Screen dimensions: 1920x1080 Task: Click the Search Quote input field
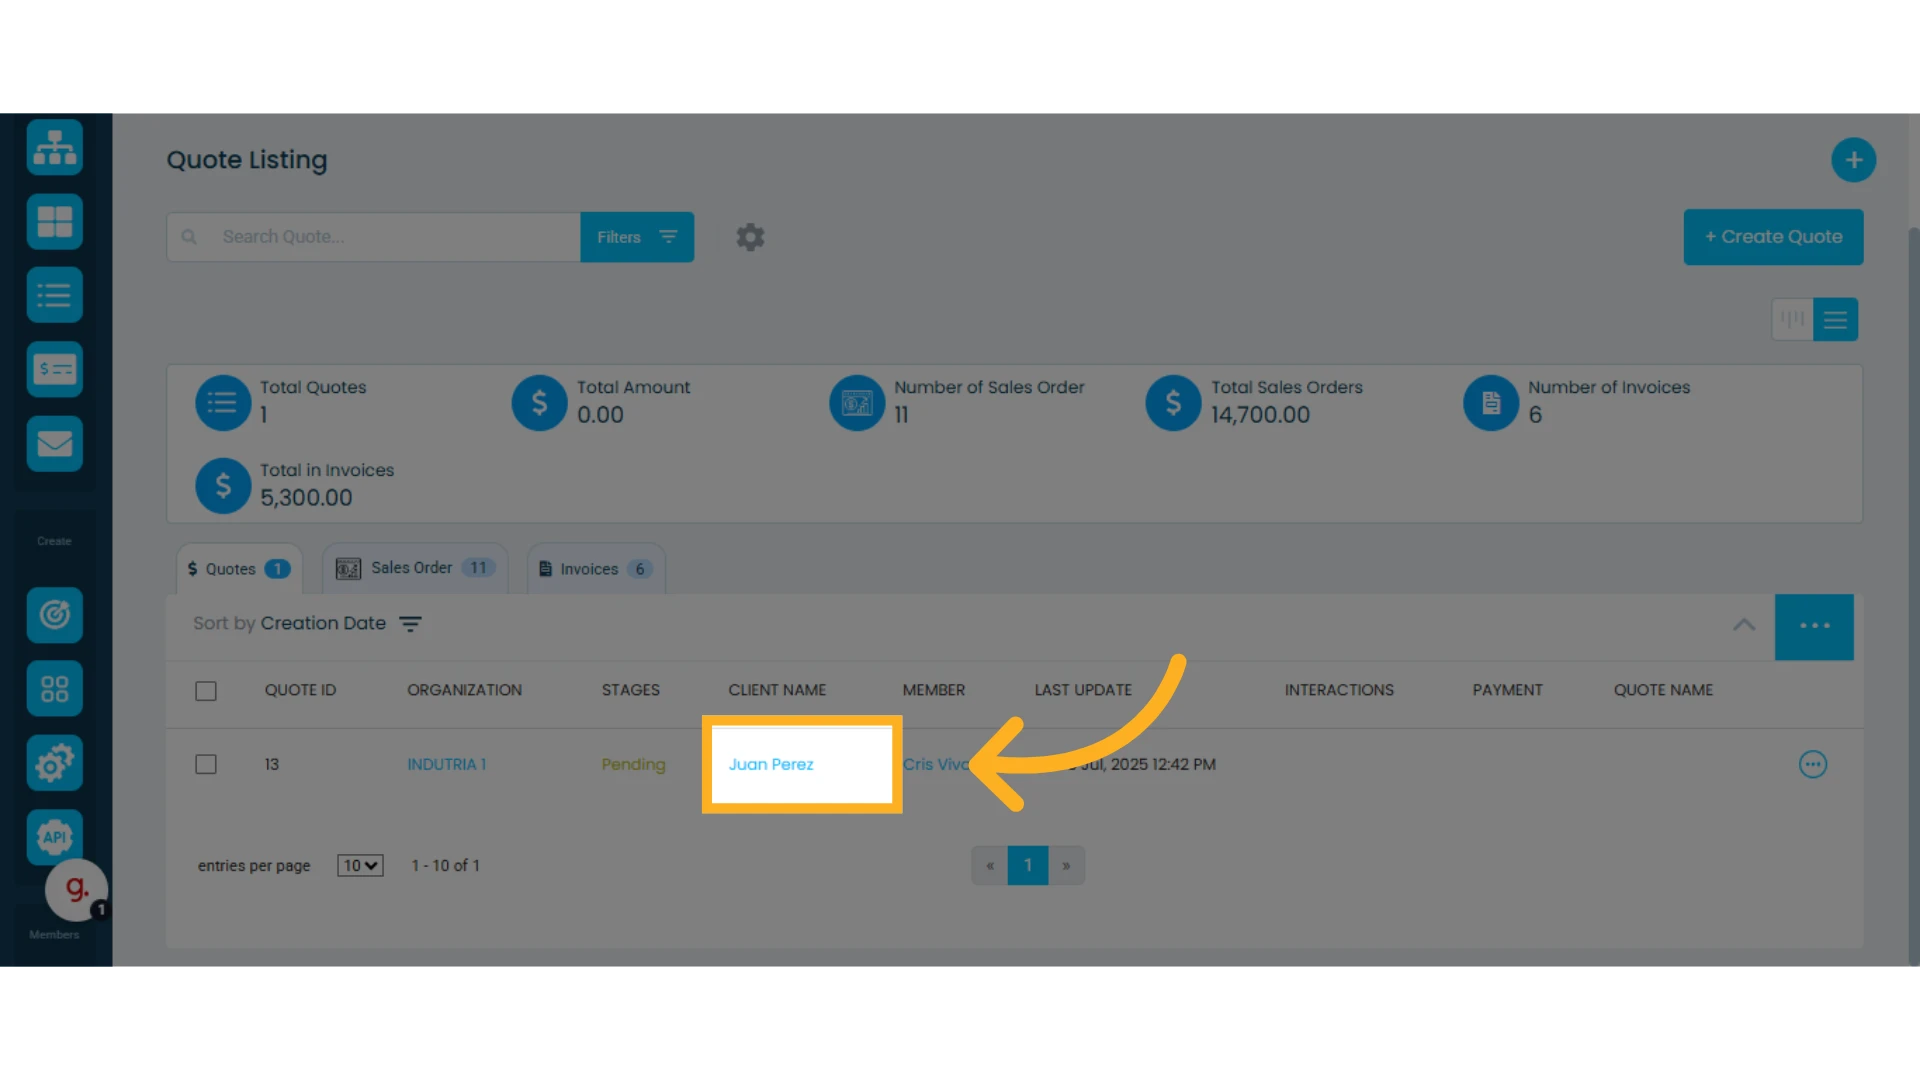point(374,237)
